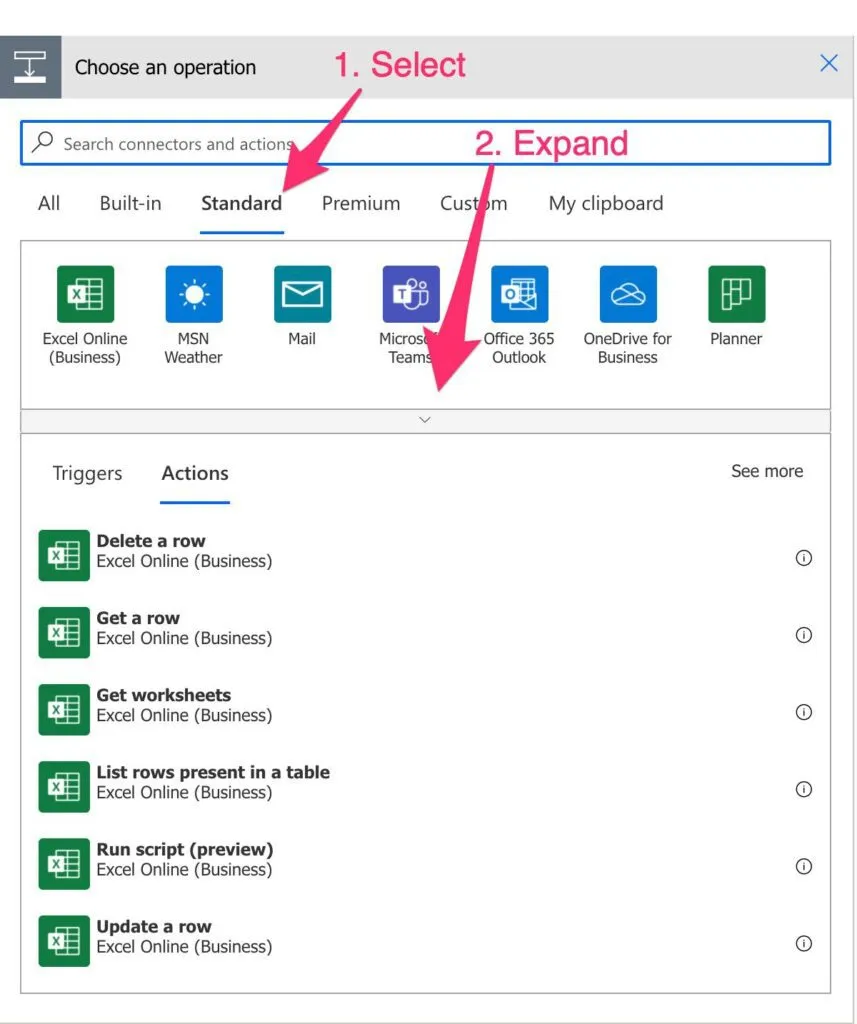857x1024 pixels.
Task: Choose the Run script (preview) action
Action: point(184,859)
